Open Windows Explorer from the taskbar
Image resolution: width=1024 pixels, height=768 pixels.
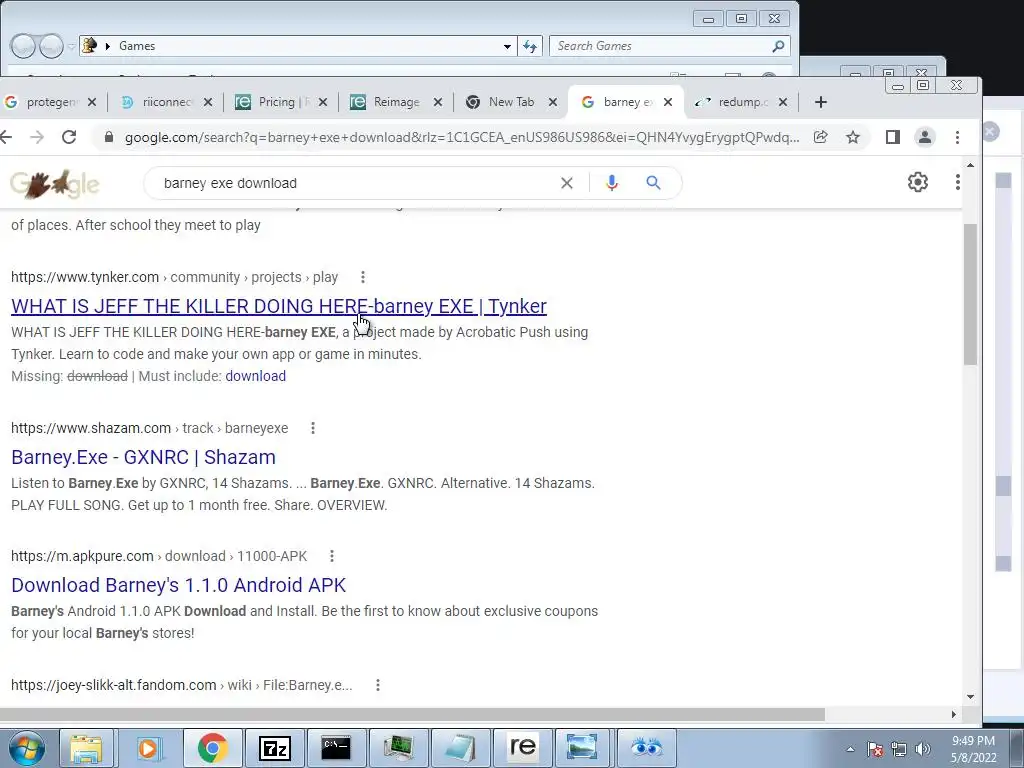(x=86, y=748)
